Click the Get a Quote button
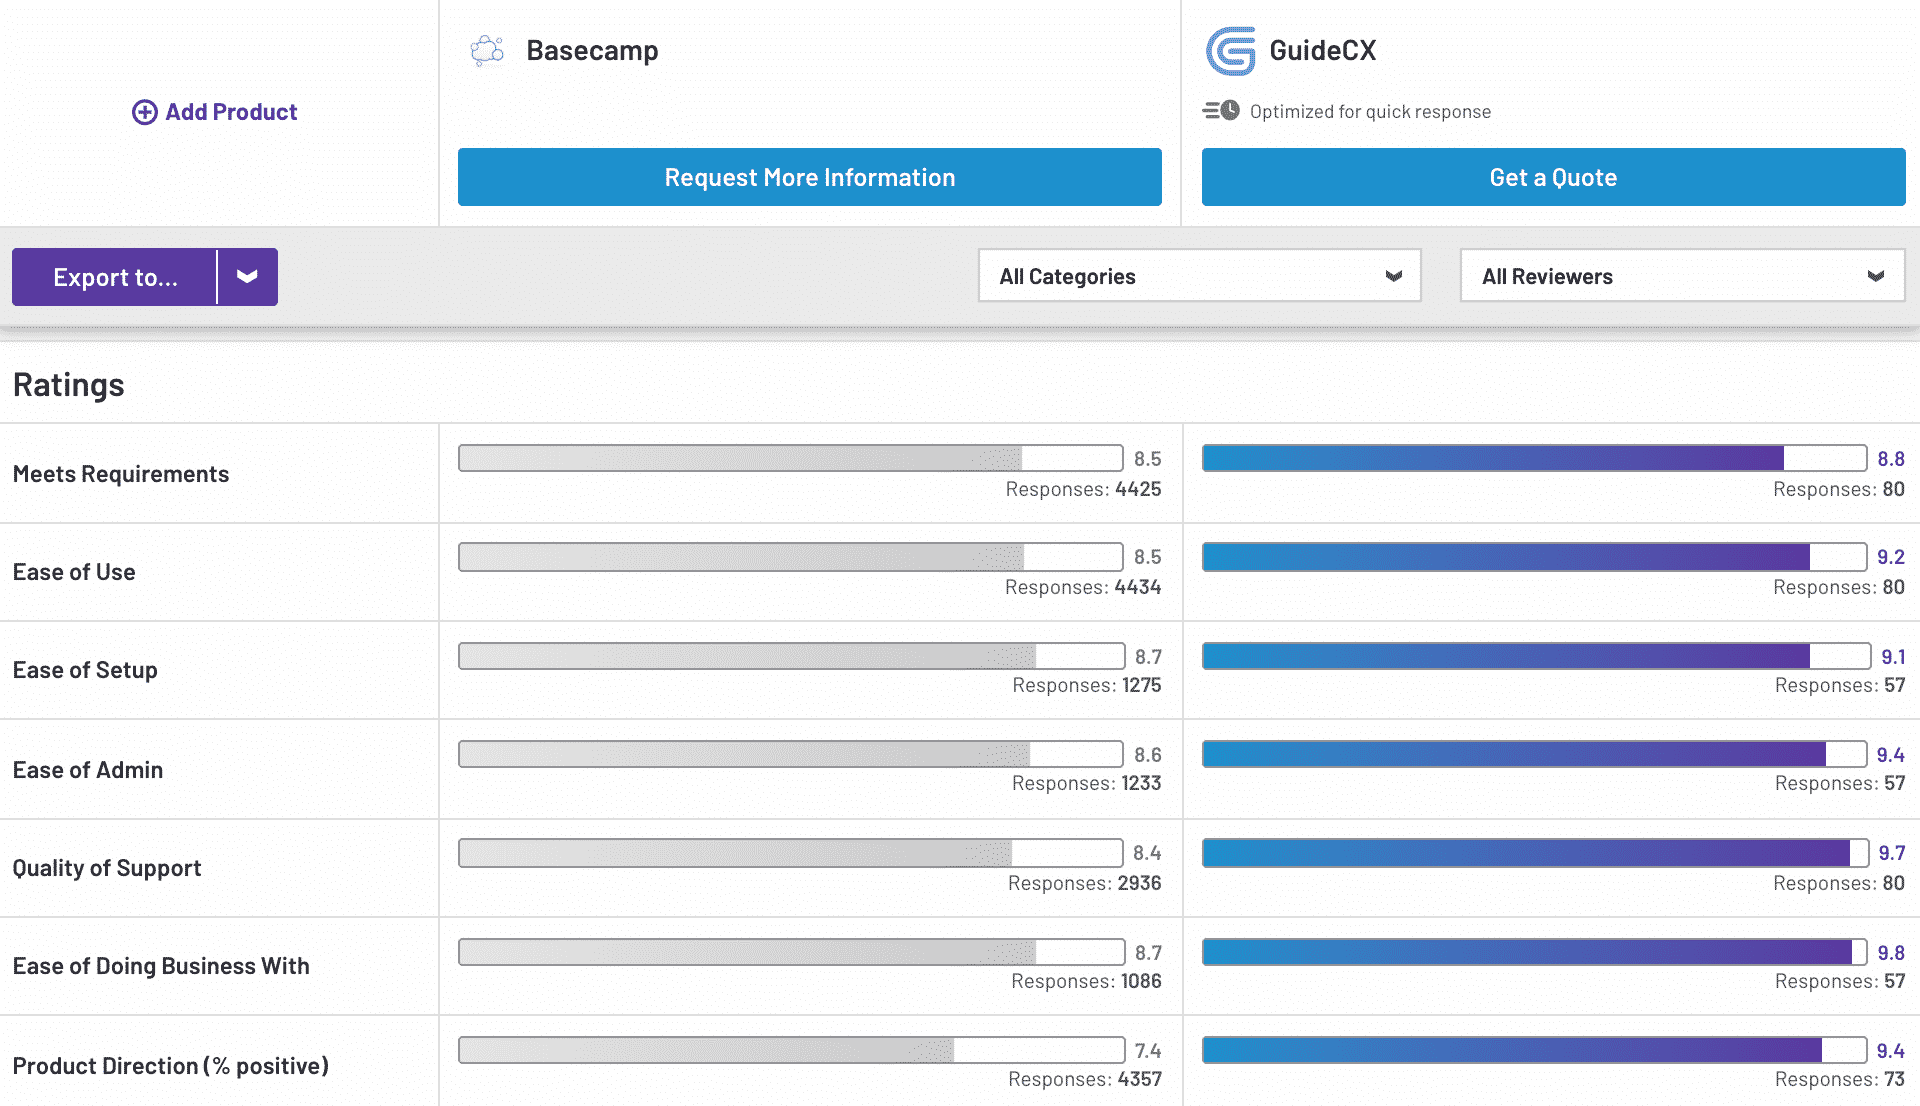The width and height of the screenshot is (1920, 1106). 1553,177
